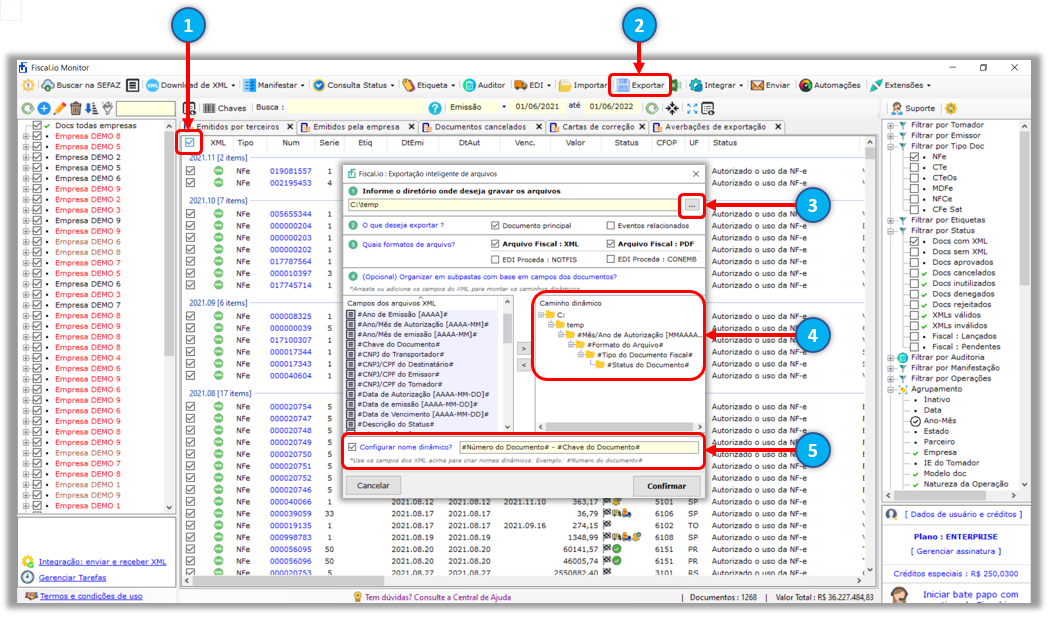Click the Buscar na SEFAZ cloud icon

click(x=48, y=85)
